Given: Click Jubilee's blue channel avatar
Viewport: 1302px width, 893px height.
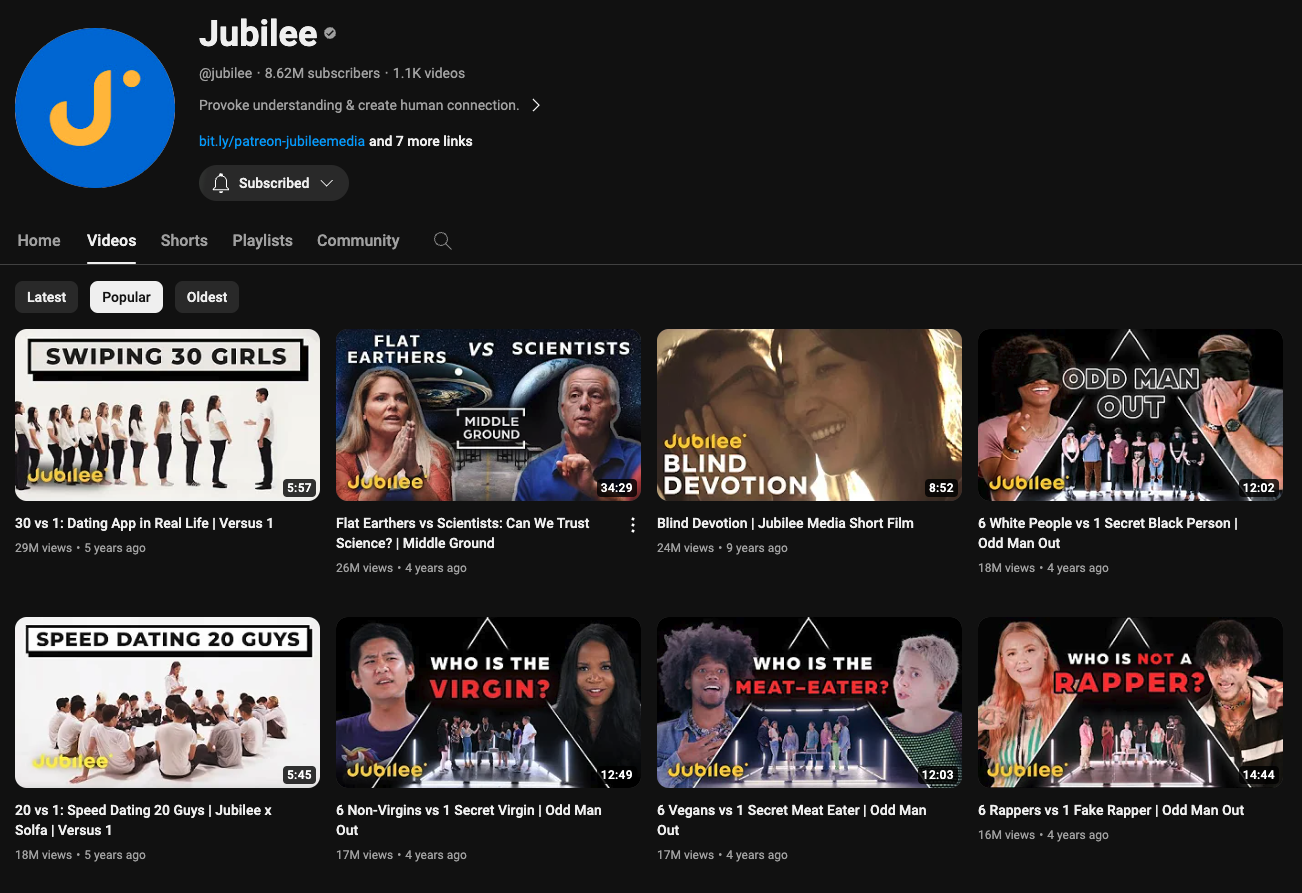Looking at the screenshot, I should click(95, 108).
